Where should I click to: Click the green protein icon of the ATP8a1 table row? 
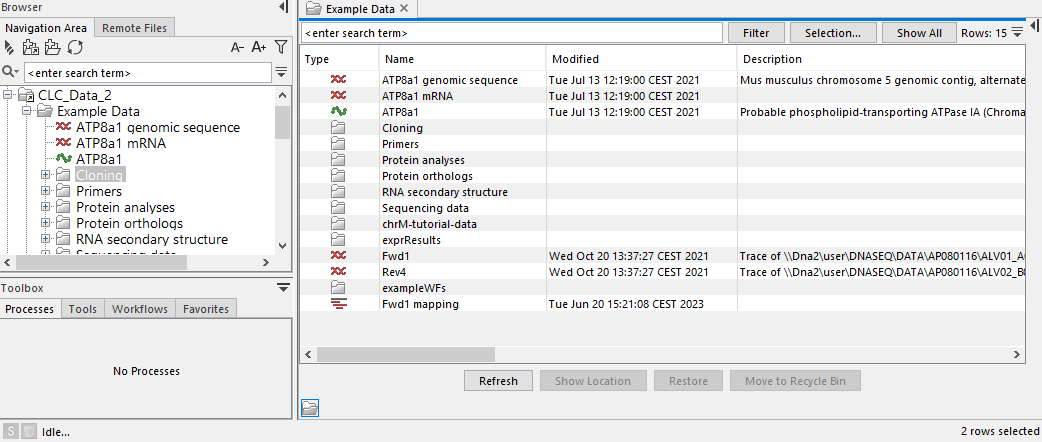click(338, 112)
